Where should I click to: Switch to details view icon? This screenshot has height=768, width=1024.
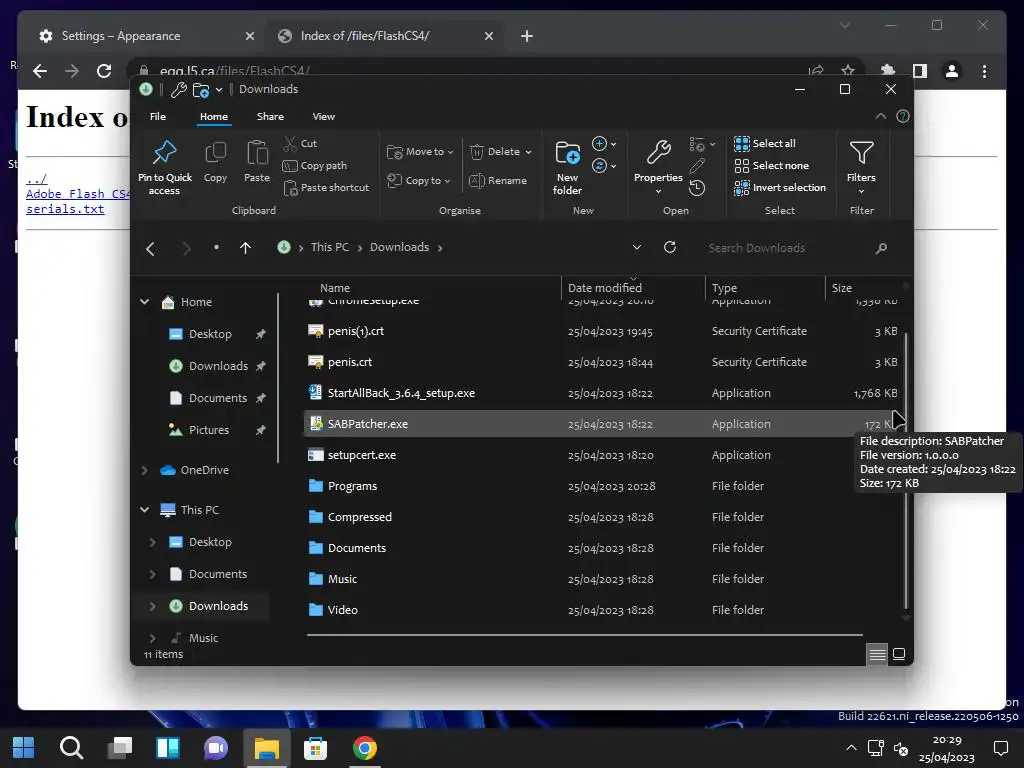[x=877, y=654]
